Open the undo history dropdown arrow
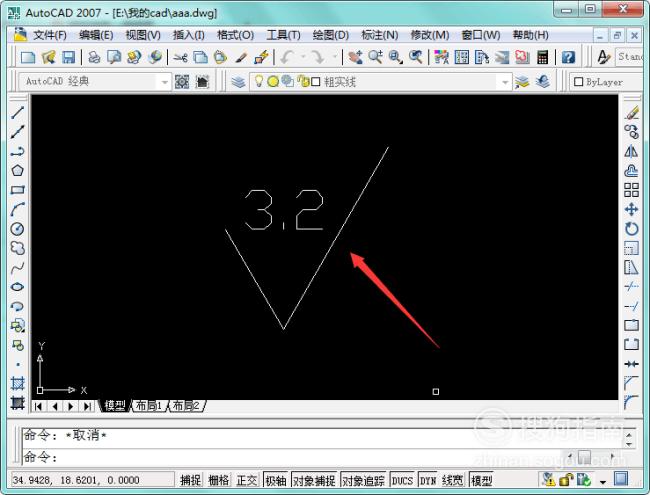 (x=303, y=57)
